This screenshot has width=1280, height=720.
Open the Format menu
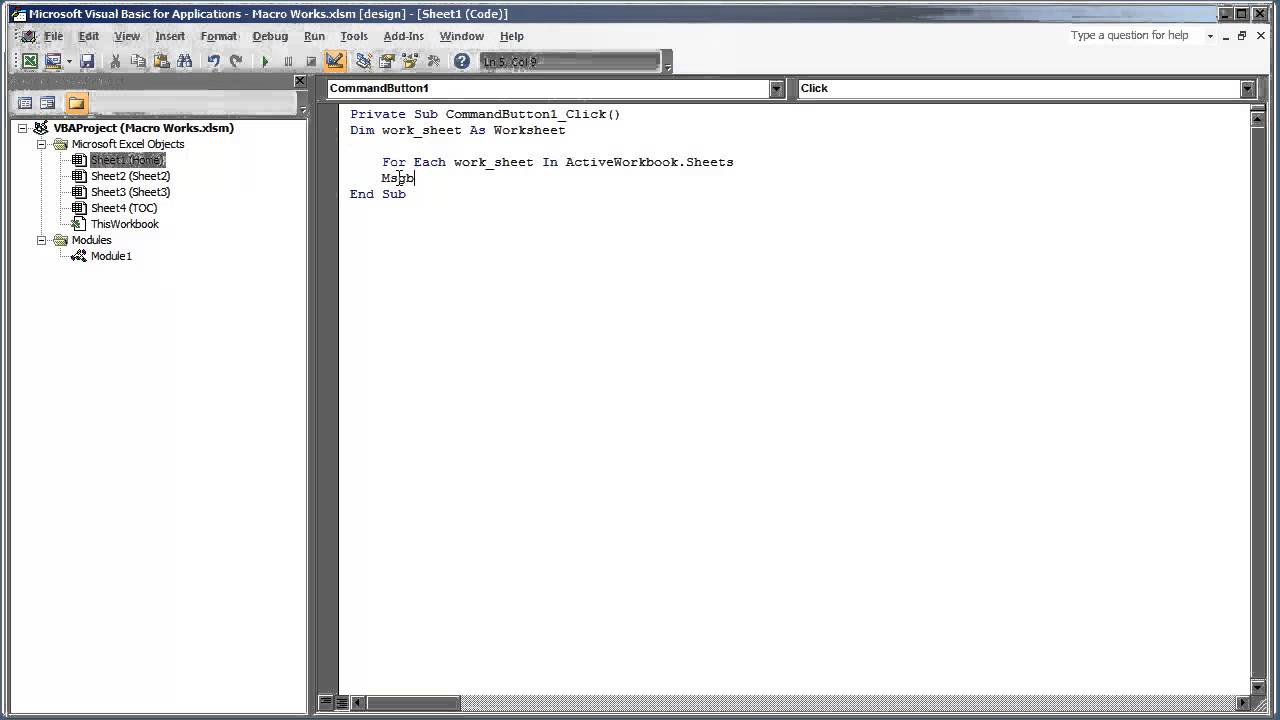pos(219,36)
